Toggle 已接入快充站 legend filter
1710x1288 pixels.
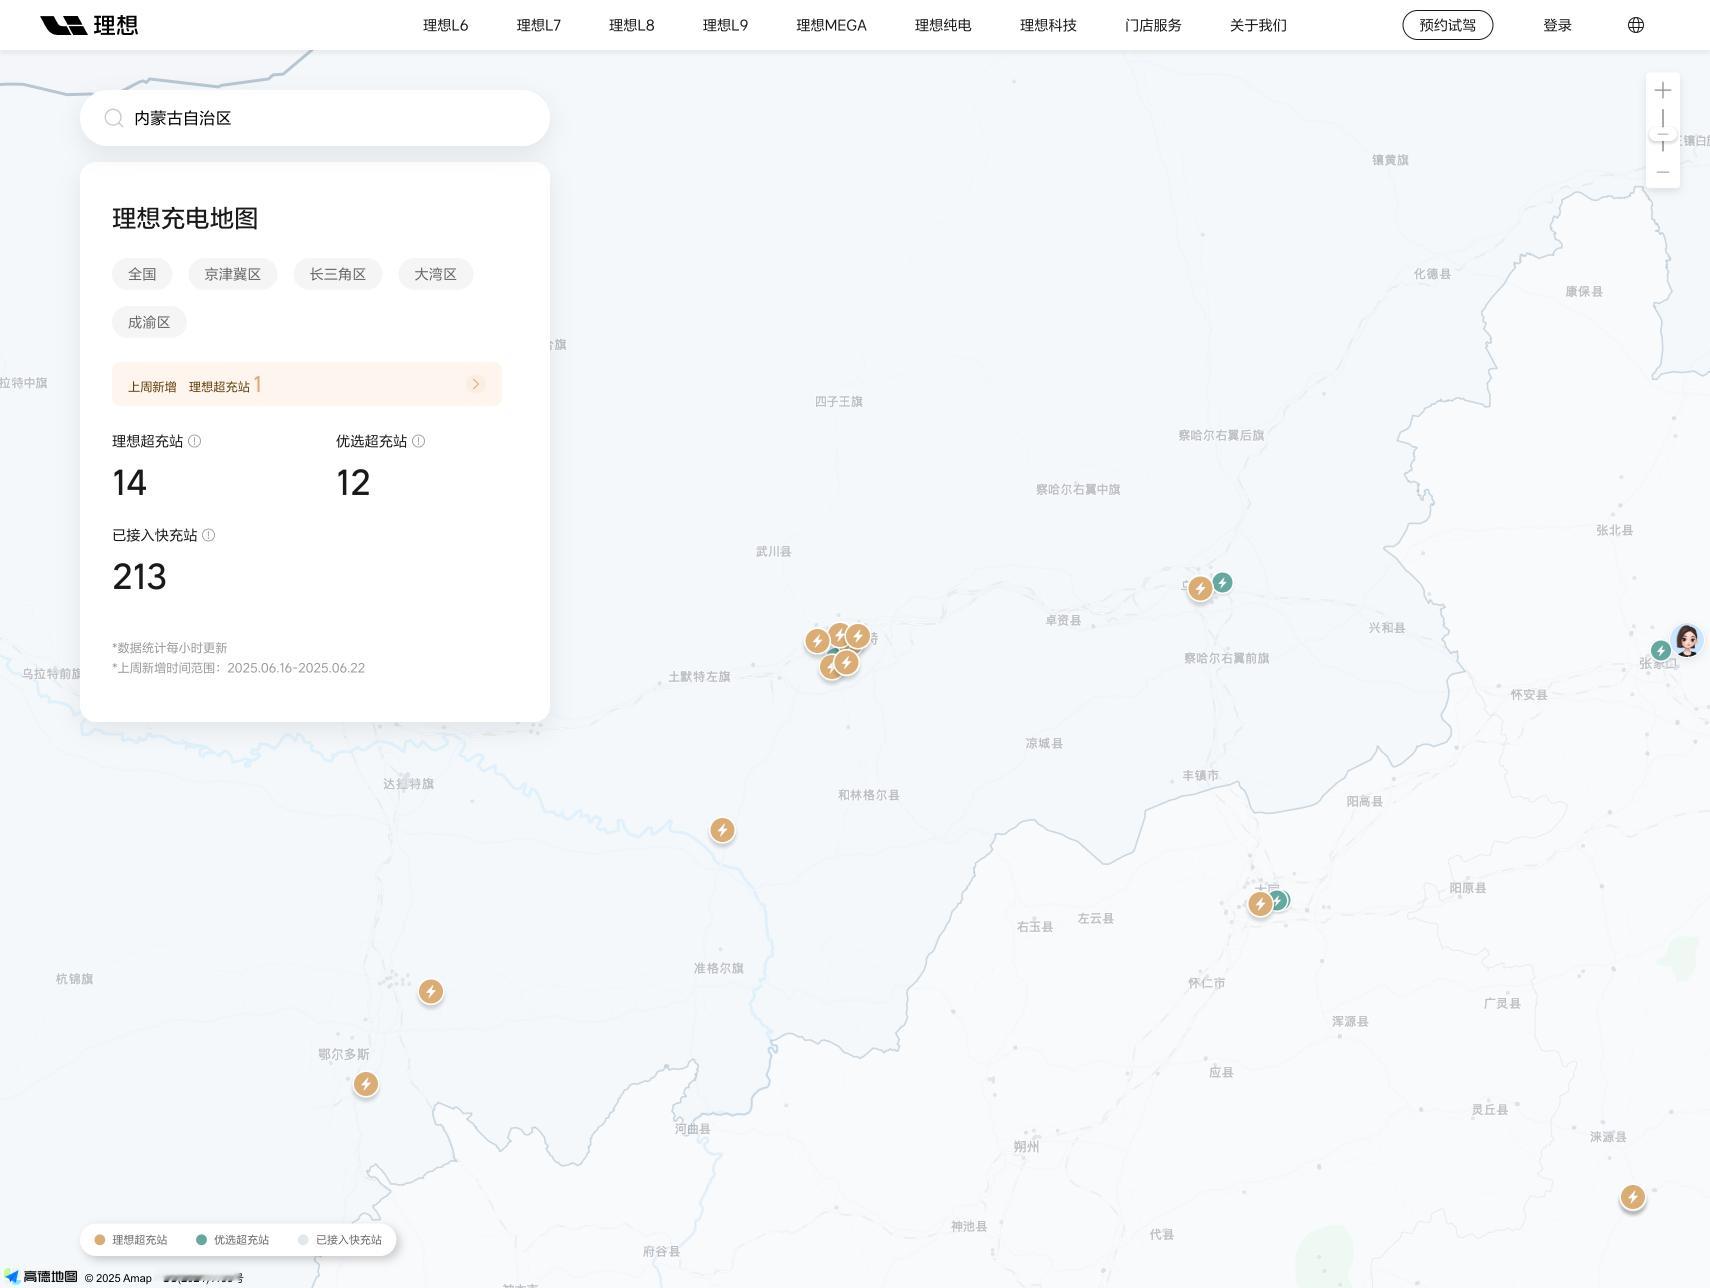point(340,1240)
